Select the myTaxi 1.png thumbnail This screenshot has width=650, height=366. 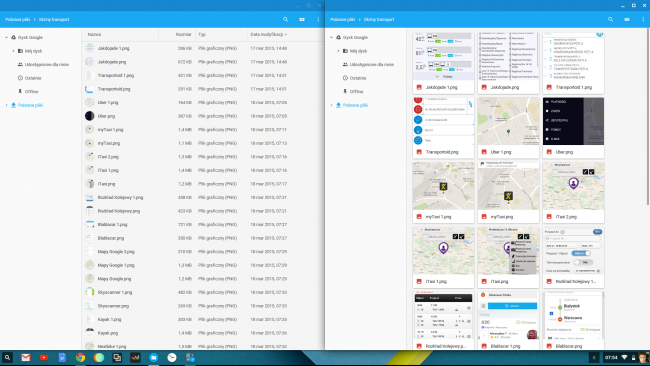pyautogui.click(x=443, y=192)
